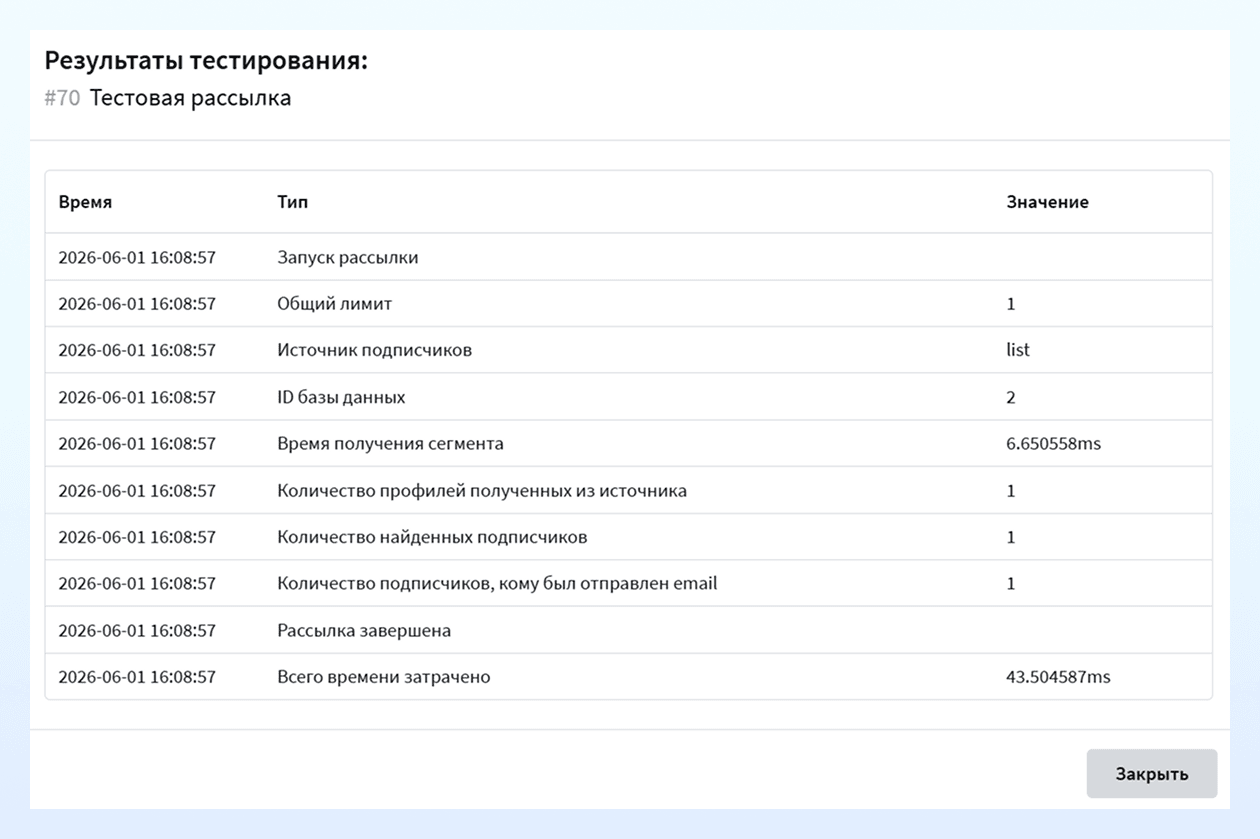
Task: Select the Значение column header
Action: click(x=1047, y=202)
